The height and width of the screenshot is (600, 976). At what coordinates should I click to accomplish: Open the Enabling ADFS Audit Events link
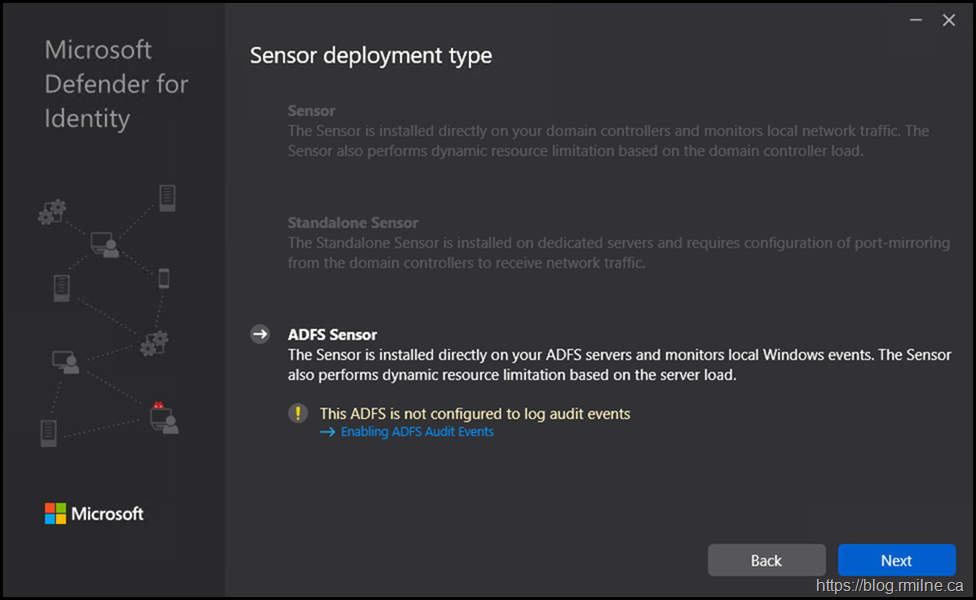tap(417, 432)
